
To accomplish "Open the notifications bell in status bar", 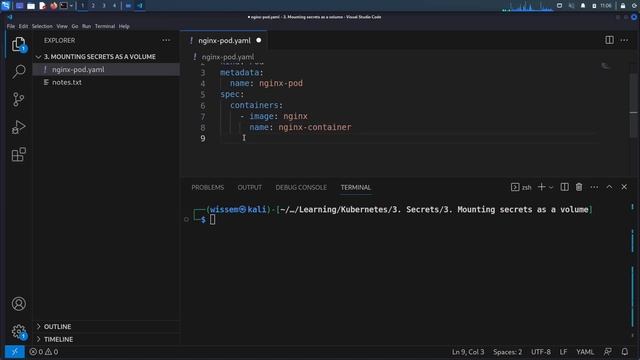I will 625,352.
